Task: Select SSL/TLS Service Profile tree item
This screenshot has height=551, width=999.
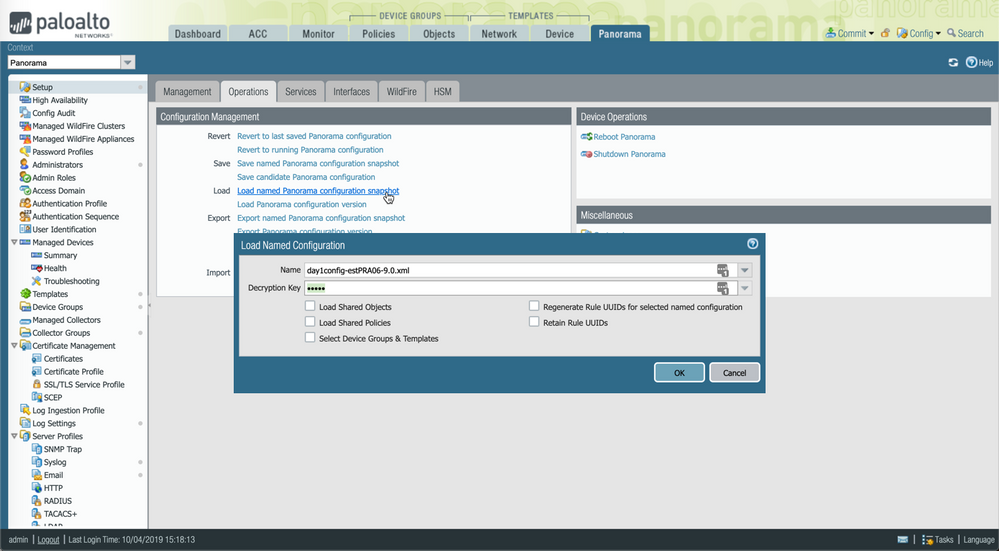Action: pos(84,384)
